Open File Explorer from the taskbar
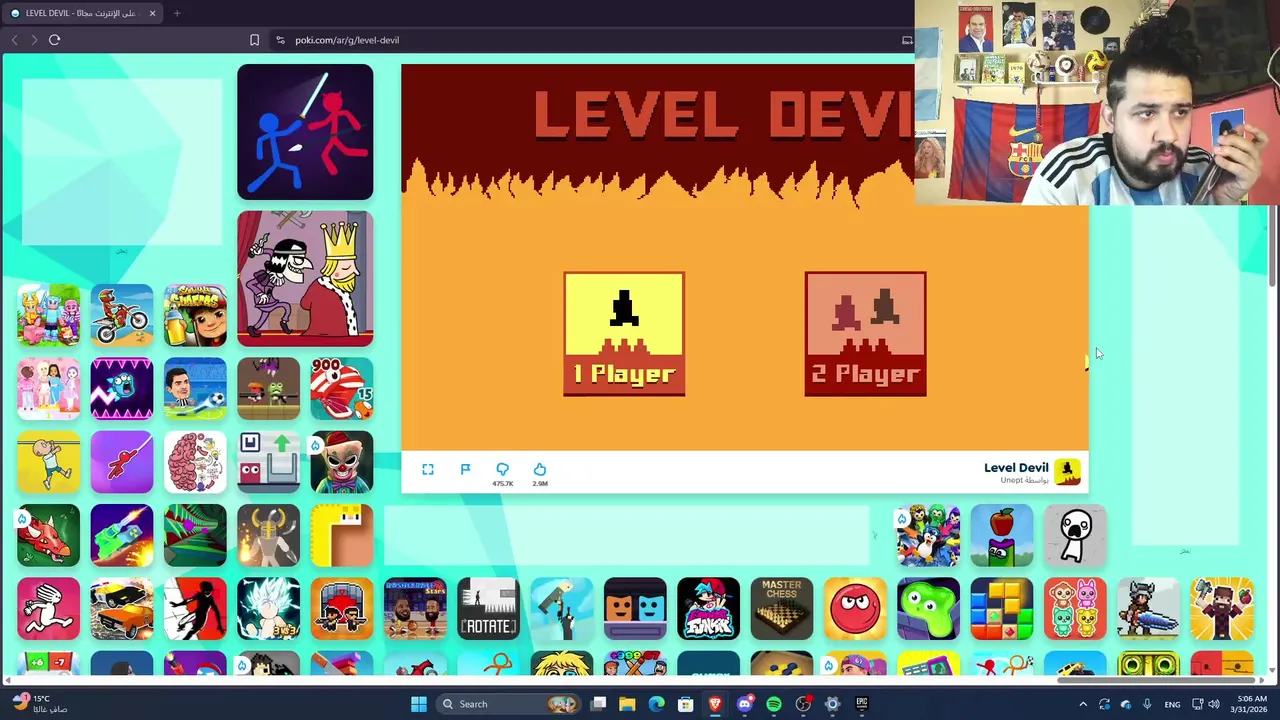 coord(627,704)
